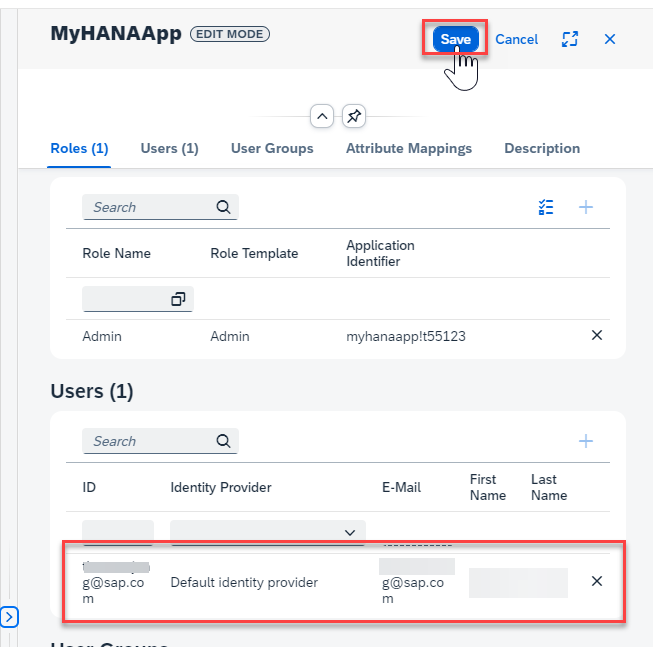Remove the g@sap.com user row
This screenshot has height=647, width=653.
(597, 581)
